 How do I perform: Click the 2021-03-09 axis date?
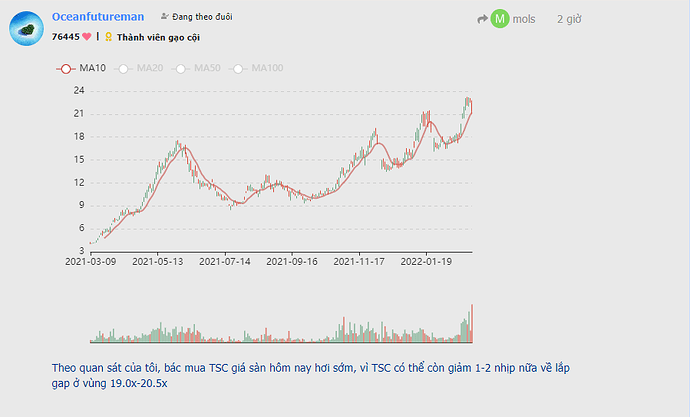pyautogui.click(x=91, y=262)
